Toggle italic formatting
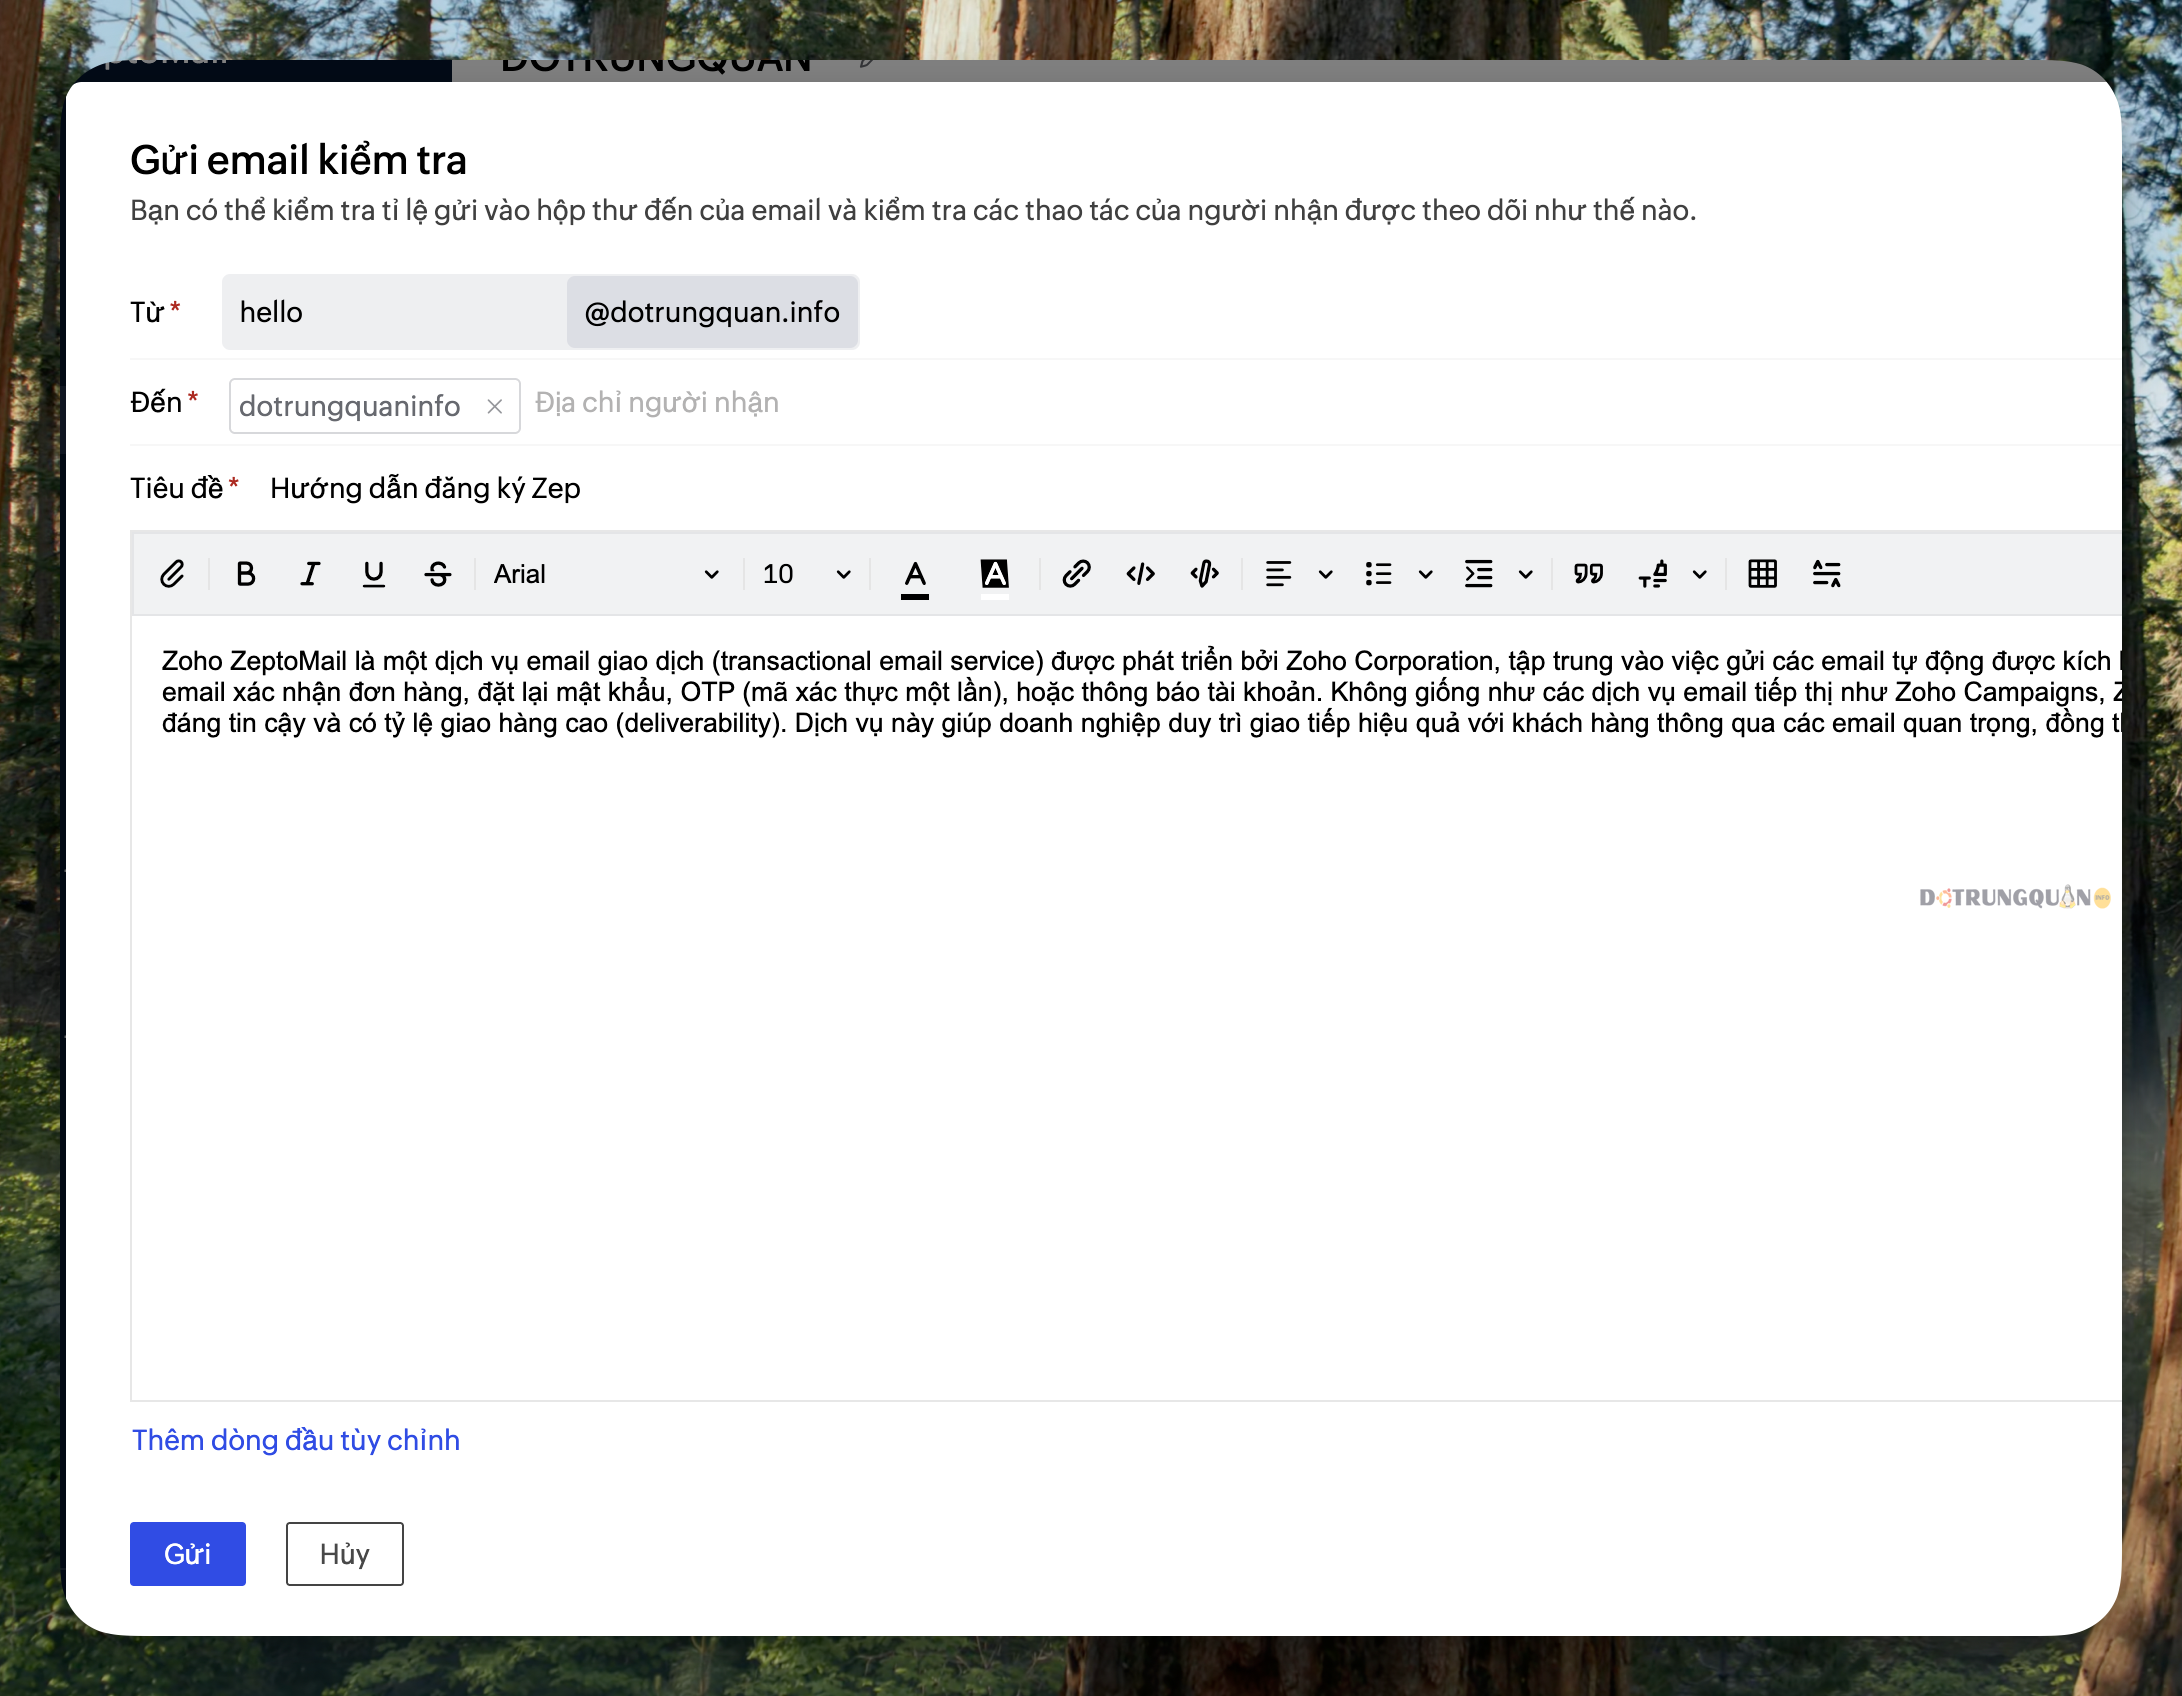This screenshot has width=2182, height=1696. click(x=310, y=574)
